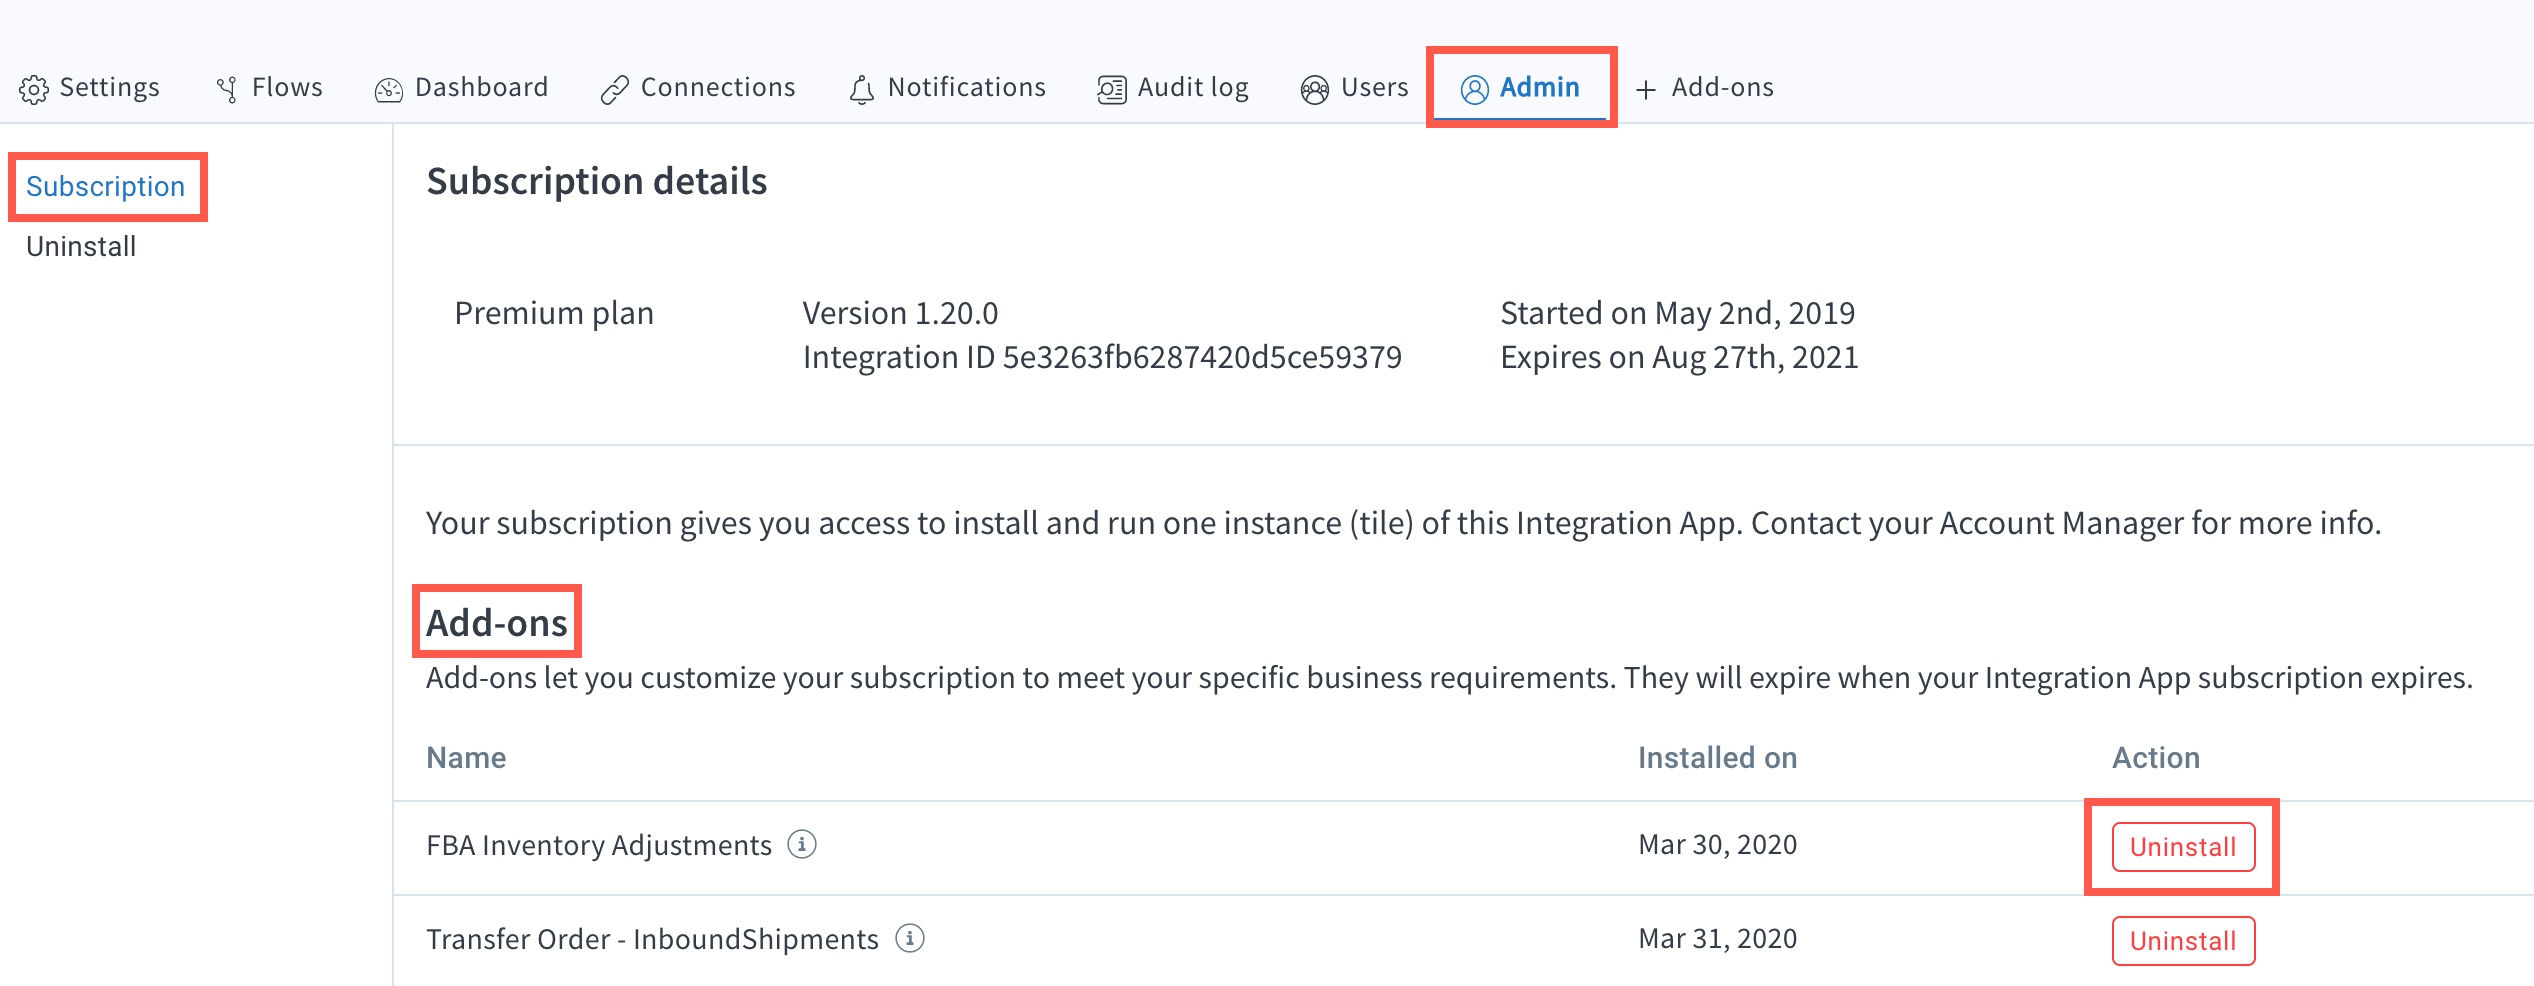2534x986 pixels.
Task: Open the Connections tab
Action: (698, 88)
